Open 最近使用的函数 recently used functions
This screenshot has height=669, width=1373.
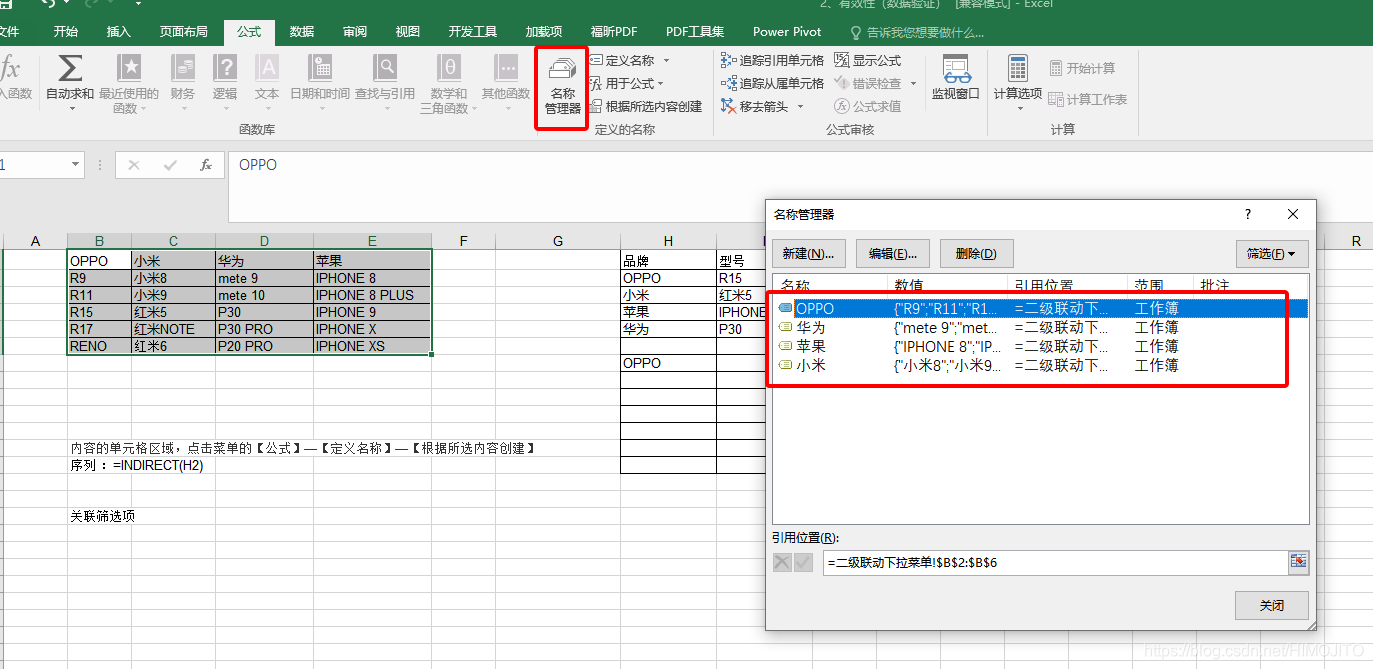click(x=129, y=85)
